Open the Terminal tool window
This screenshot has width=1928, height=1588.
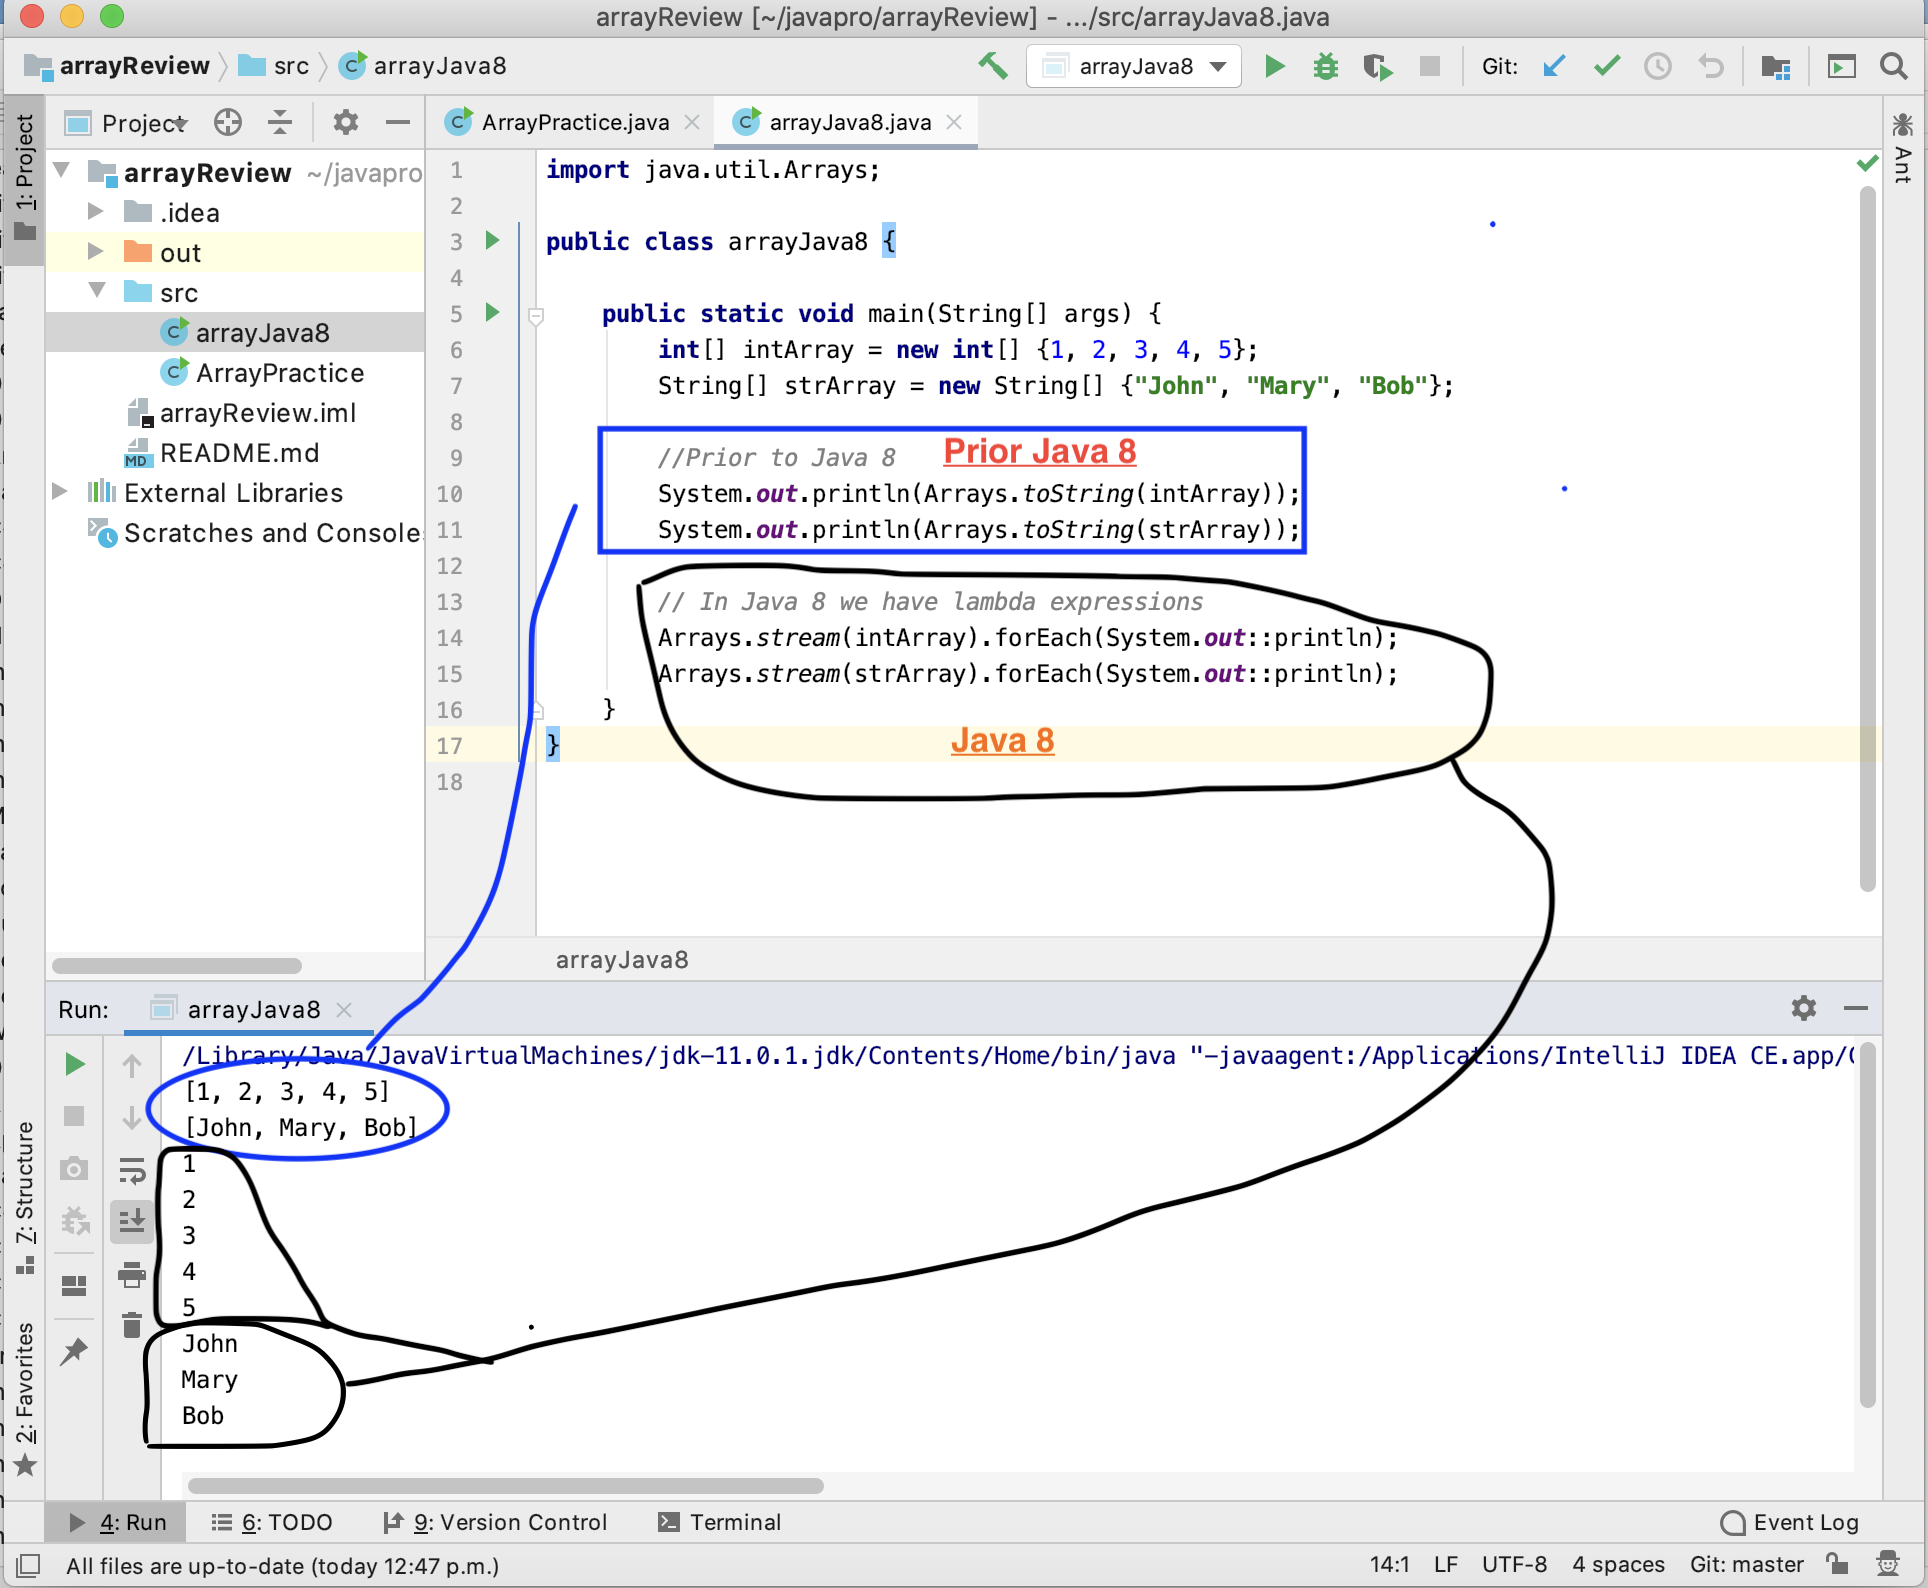pyautogui.click(x=720, y=1522)
